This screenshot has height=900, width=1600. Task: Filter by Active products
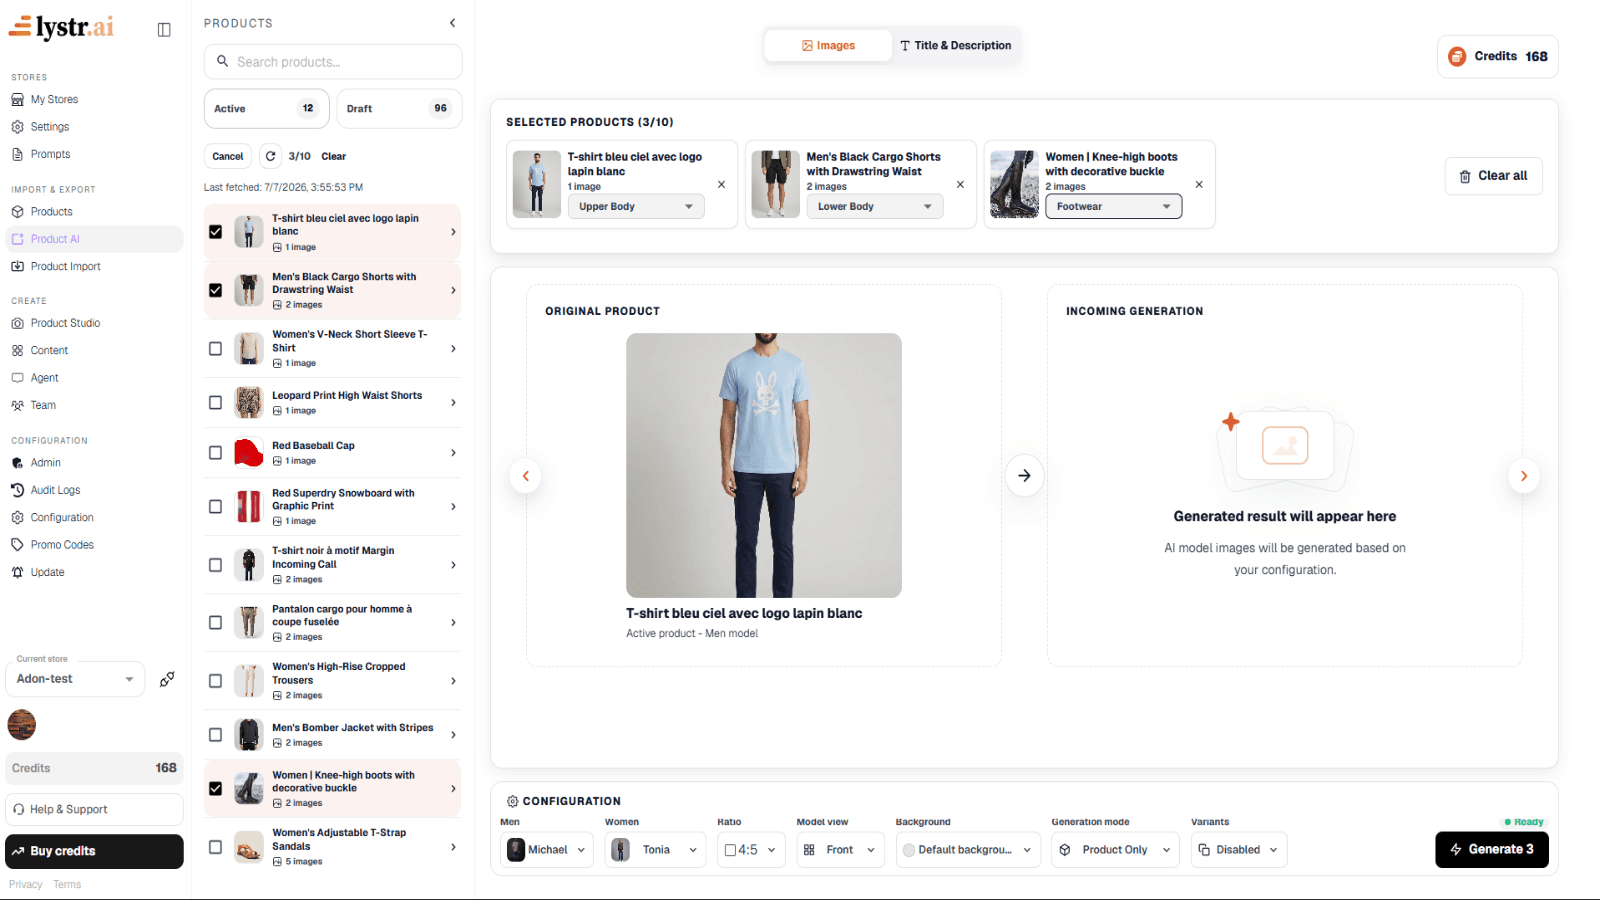(x=267, y=109)
